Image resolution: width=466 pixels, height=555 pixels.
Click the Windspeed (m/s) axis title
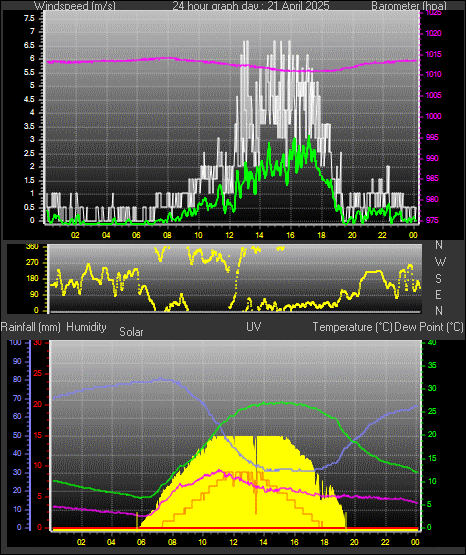click(x=75, y=6)
